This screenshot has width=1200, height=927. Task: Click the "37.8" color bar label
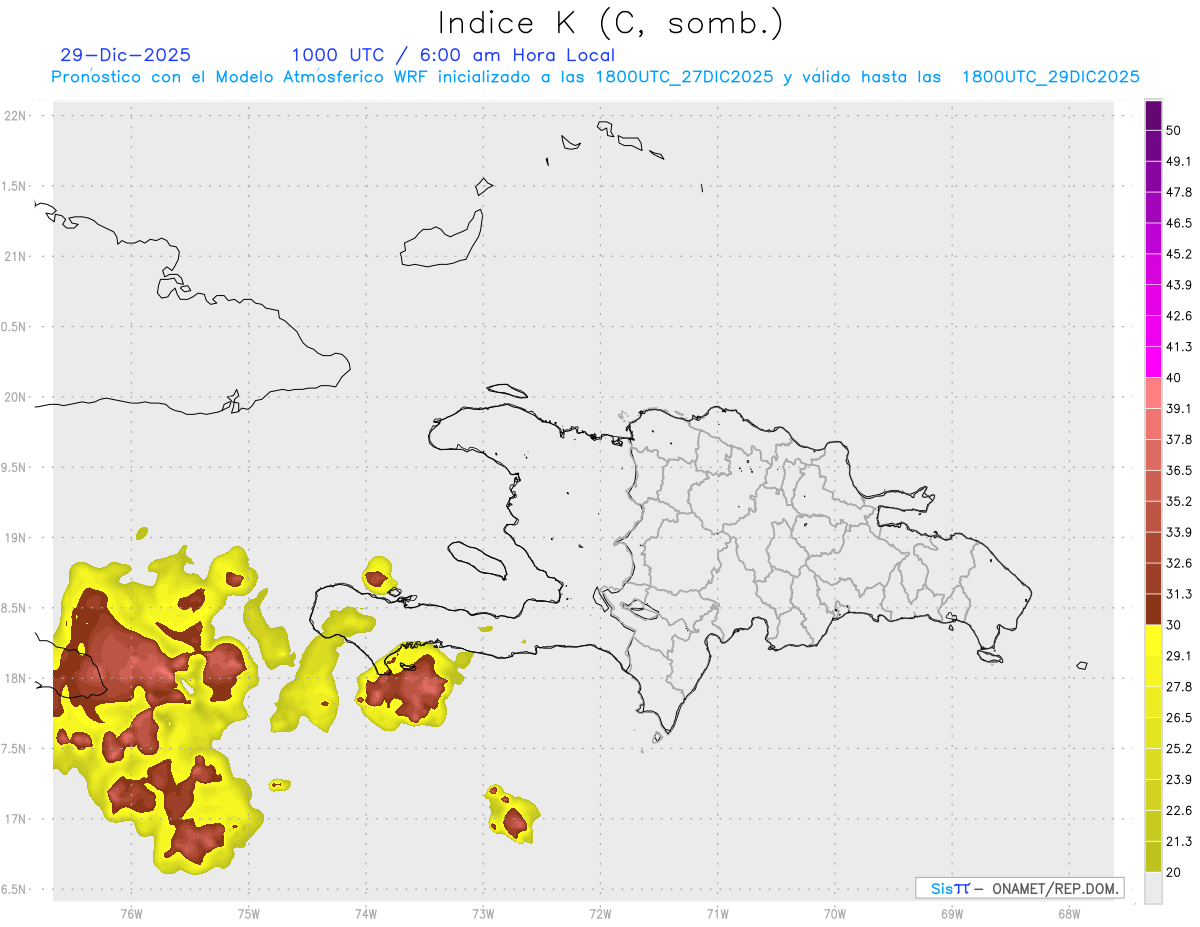click(x=1179, y=439)
